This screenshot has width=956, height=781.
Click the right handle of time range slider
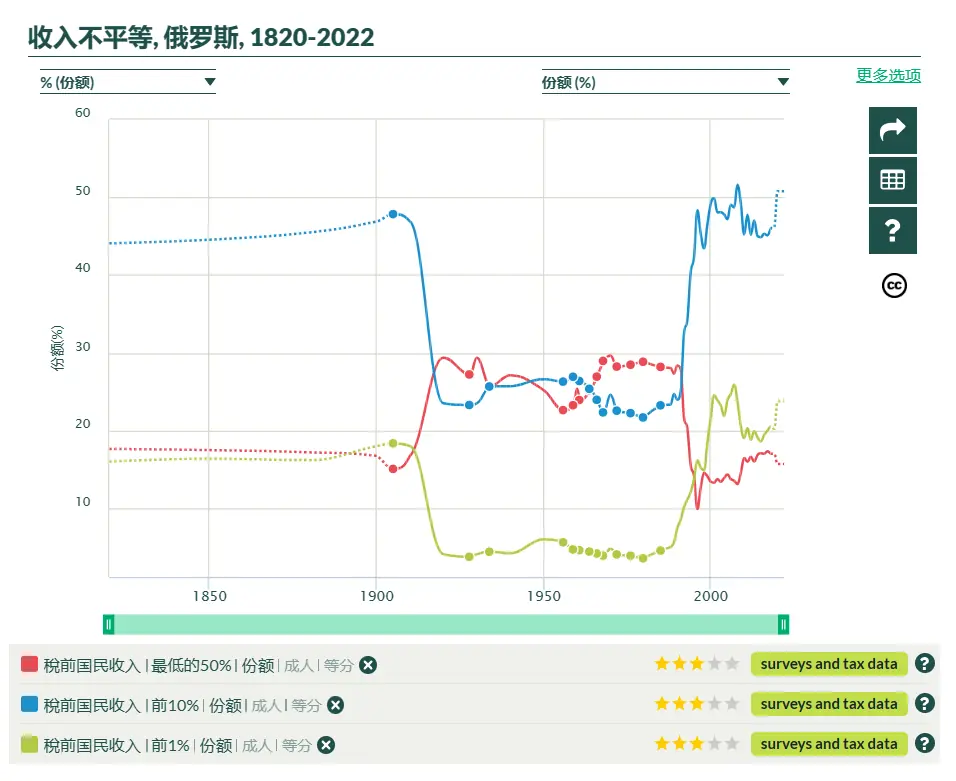[x=783, y=624]
